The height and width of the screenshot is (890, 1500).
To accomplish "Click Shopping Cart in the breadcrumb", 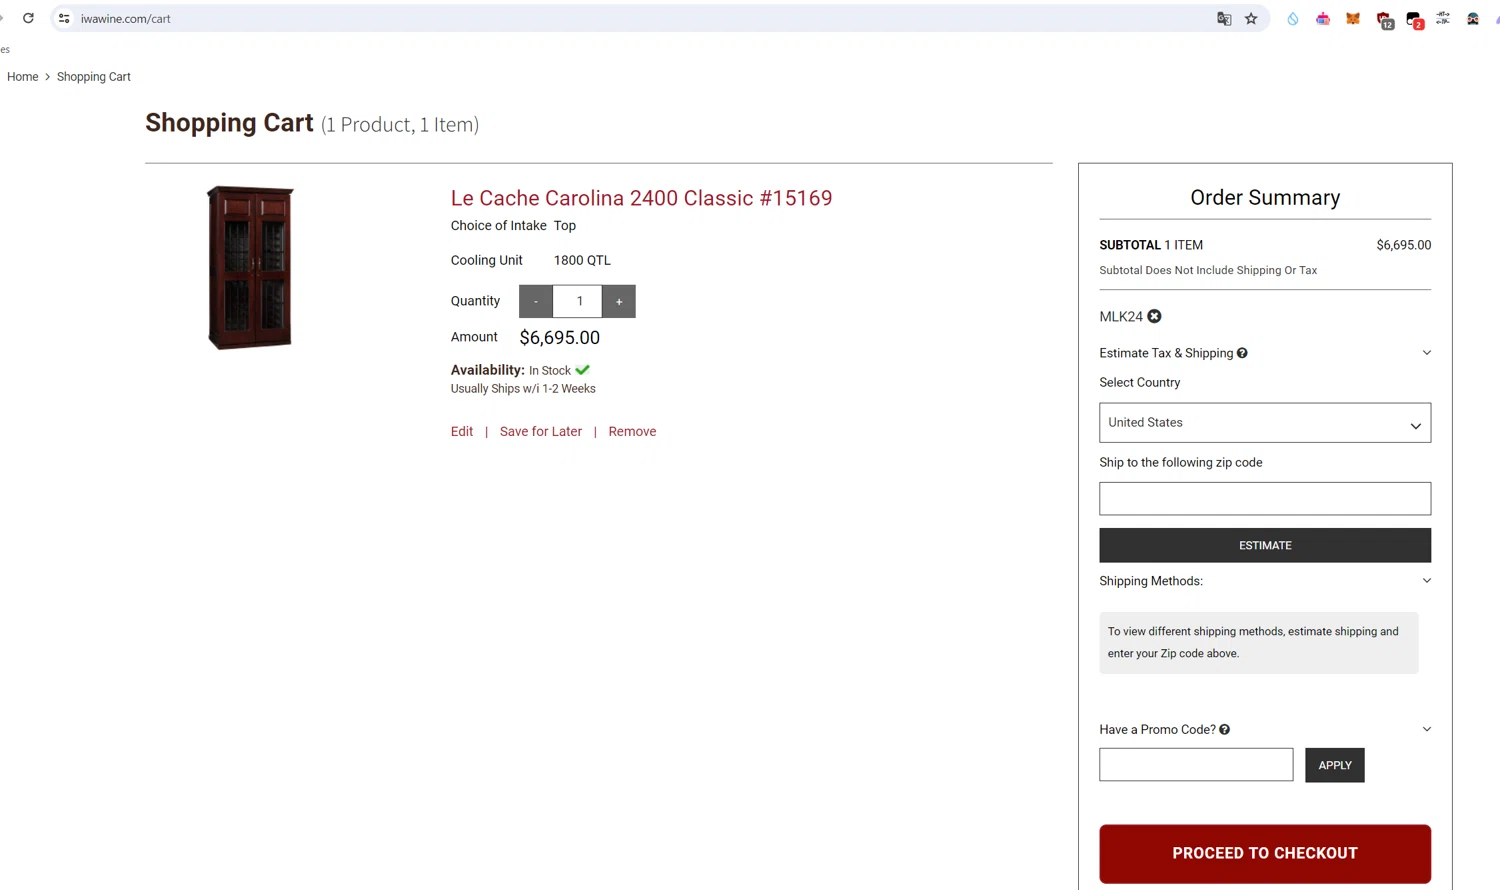I will click(x=93, y=77).
